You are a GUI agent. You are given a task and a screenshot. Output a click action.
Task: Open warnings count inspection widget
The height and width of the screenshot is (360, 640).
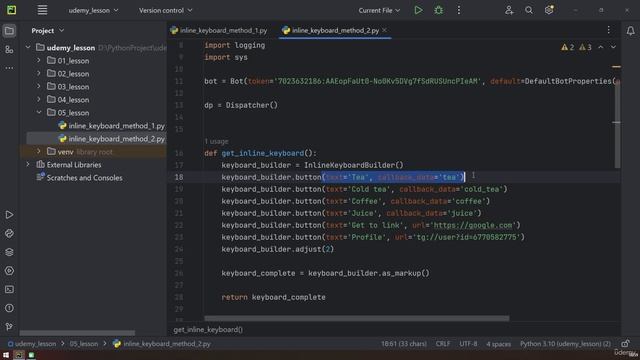(x=576, y=47)
